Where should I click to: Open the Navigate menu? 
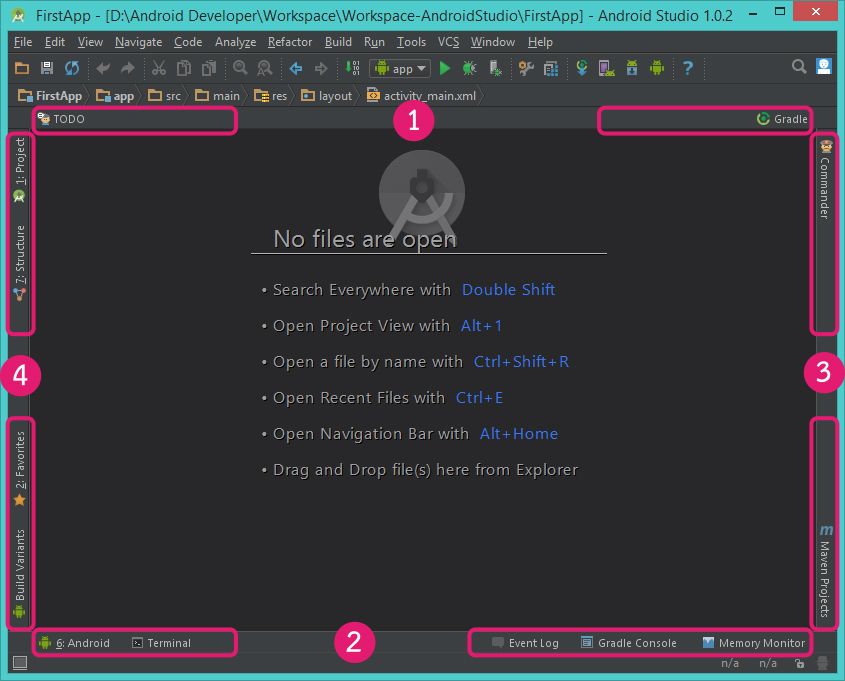pyautogui.click(x=138, y=42)
